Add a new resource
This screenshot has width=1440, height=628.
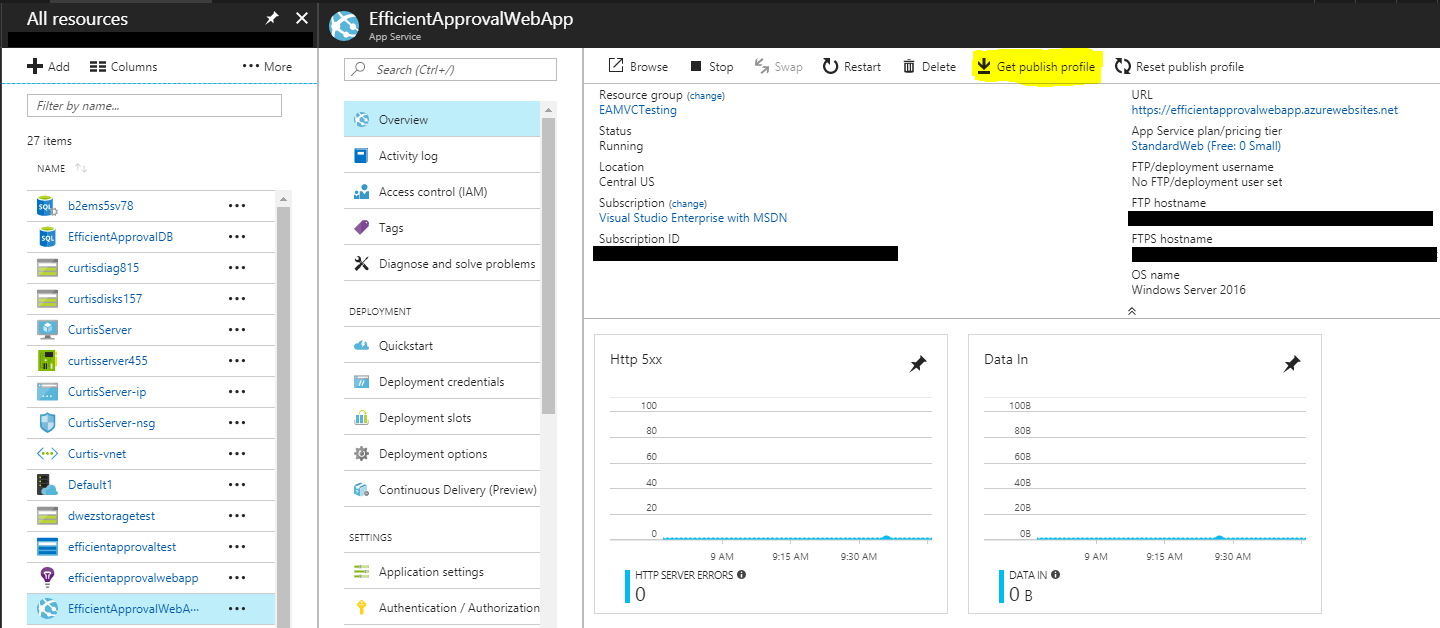point(48,67)
